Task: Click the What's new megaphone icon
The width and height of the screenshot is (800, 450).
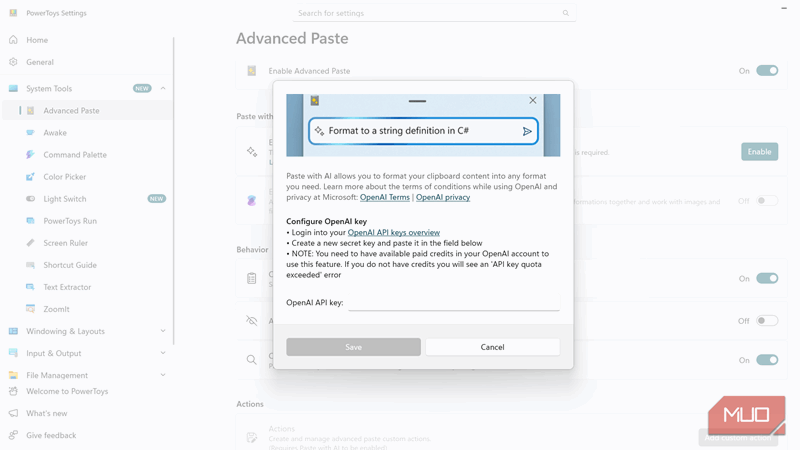Action: [13, 413]
